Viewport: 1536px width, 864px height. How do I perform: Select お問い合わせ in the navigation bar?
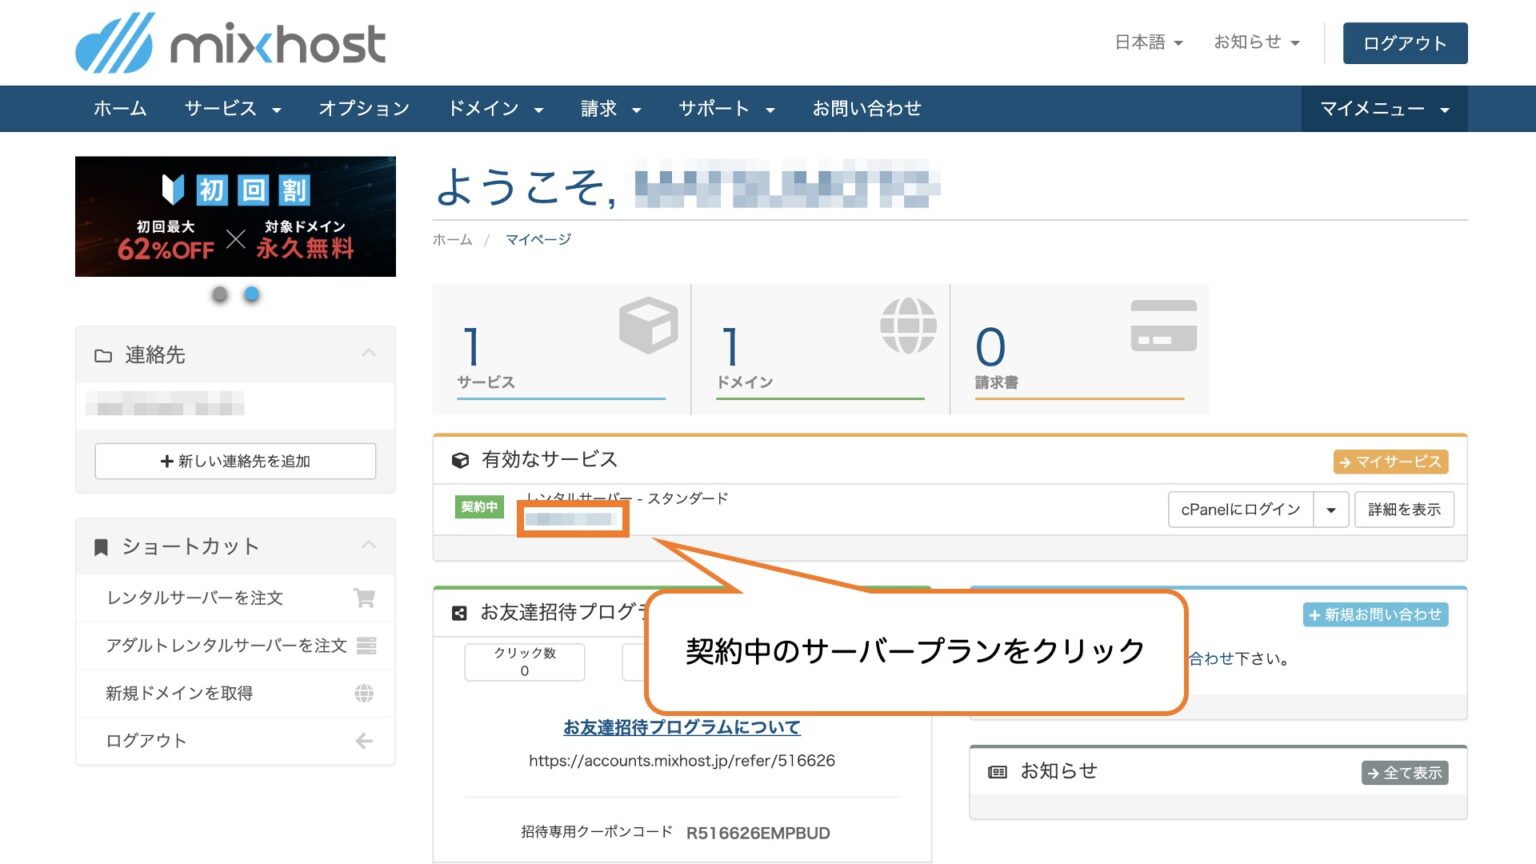(867, 109)
